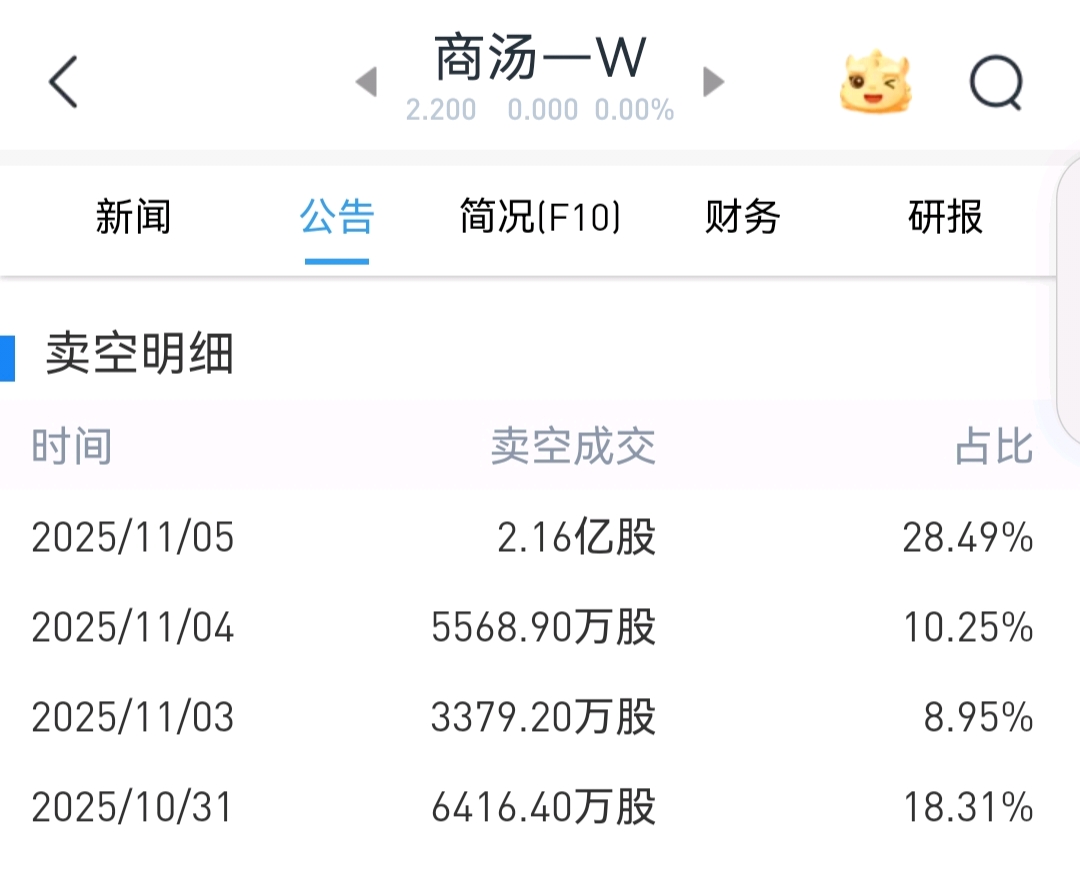This screenshot has height=888, width=1080.
Task: Tap the 2.16亿股 short volume
Action: 577,537
